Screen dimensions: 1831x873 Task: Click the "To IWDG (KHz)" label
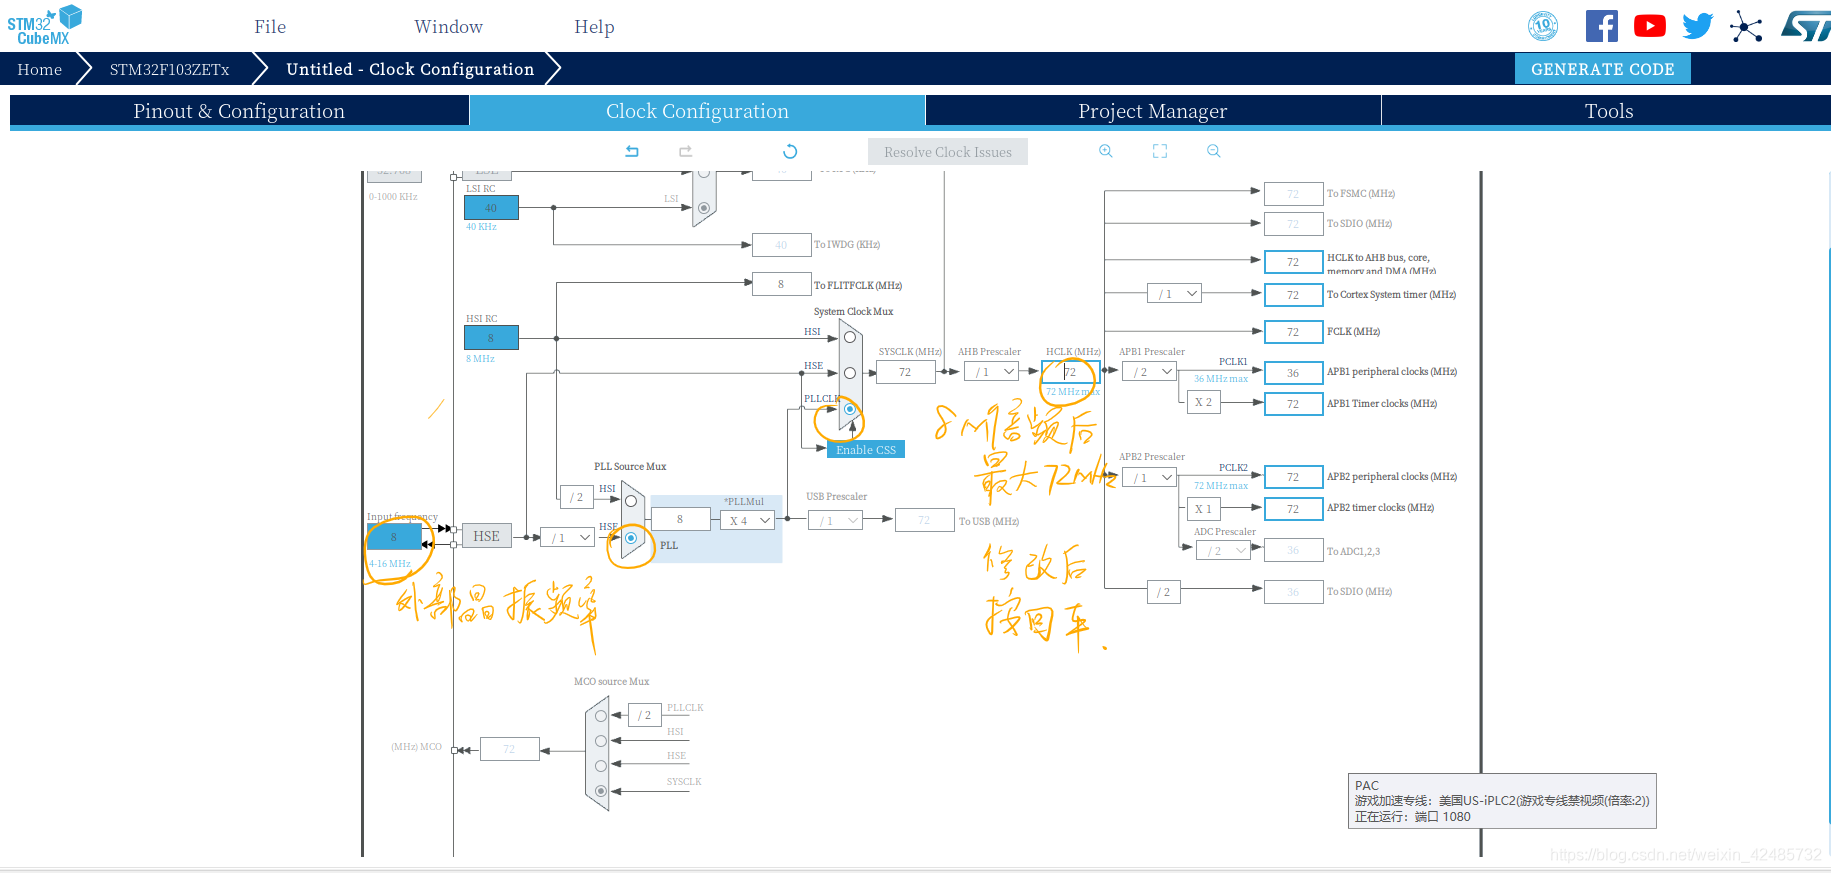(847, 244)
